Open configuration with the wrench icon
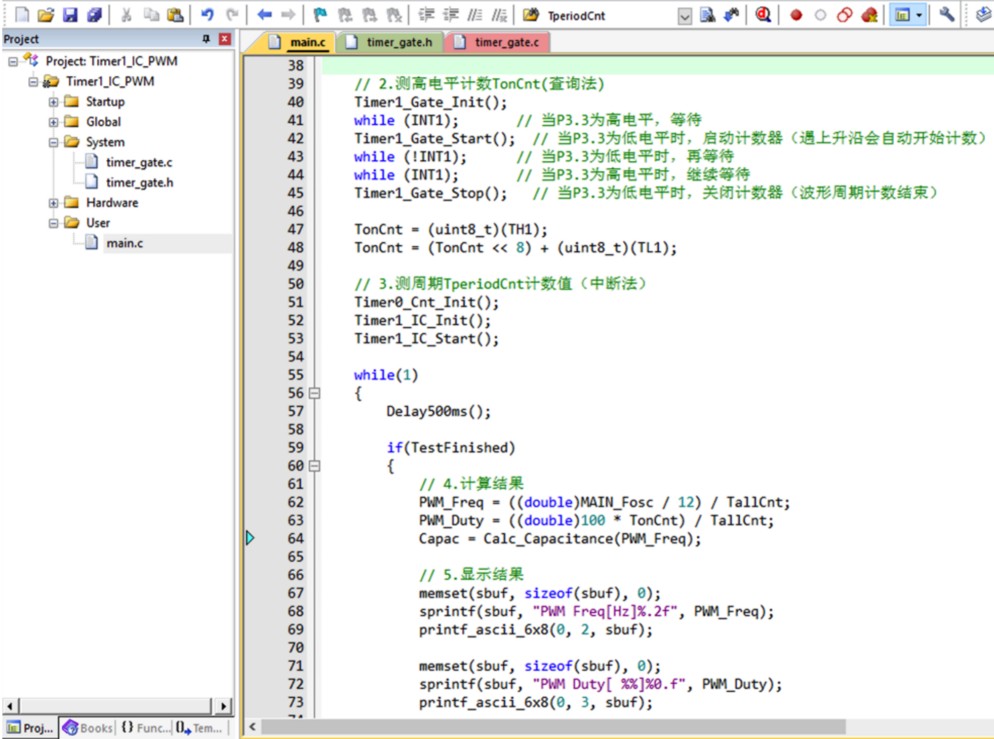 pos(947,15)
